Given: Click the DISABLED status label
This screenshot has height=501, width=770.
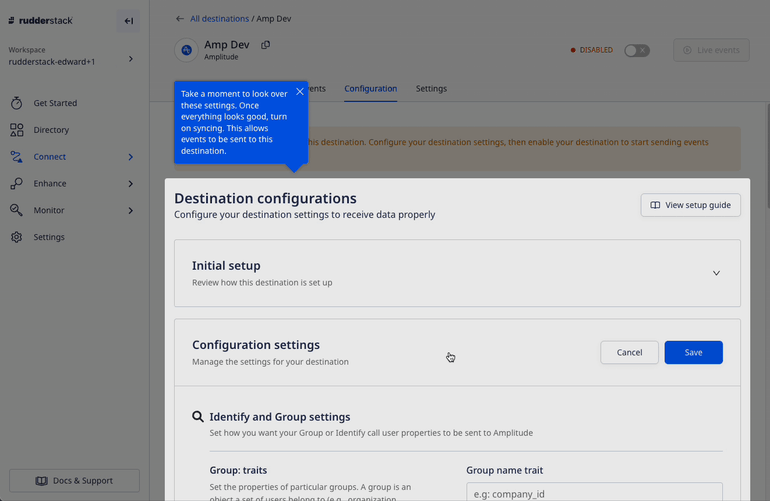Looking at the screenshot, I should pos(596,50).
